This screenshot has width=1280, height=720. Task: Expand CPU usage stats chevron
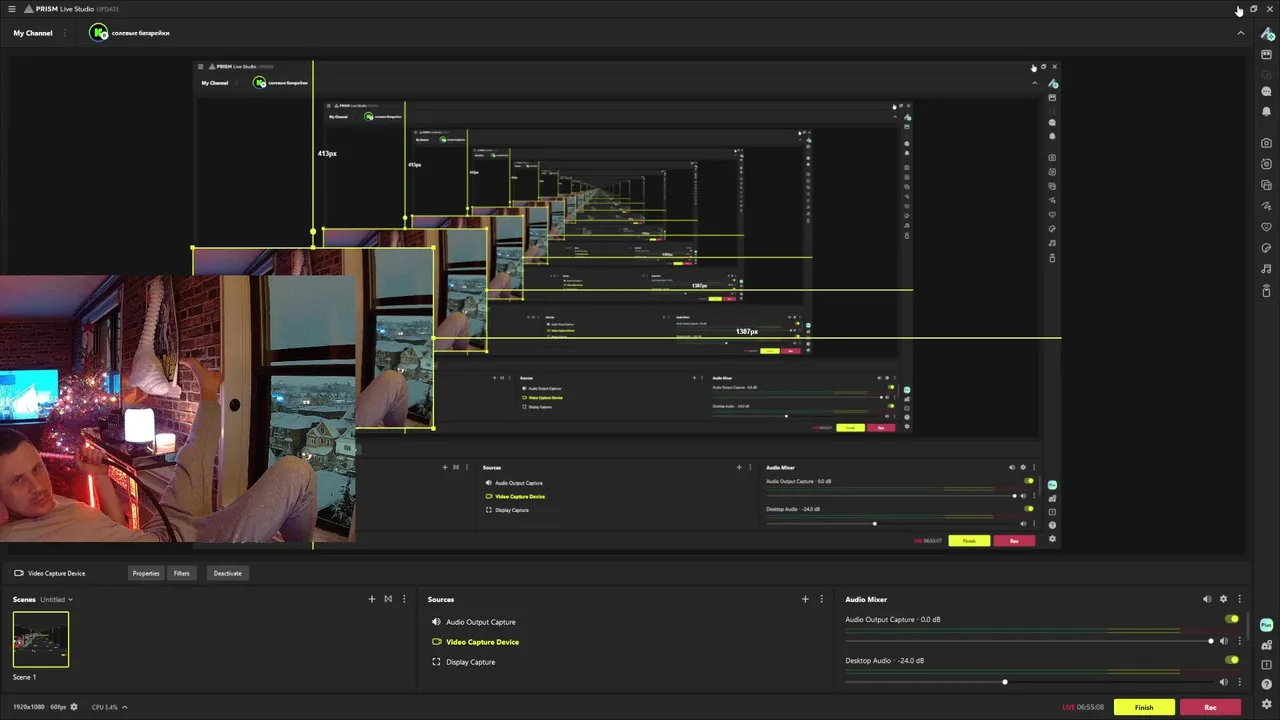124,707
